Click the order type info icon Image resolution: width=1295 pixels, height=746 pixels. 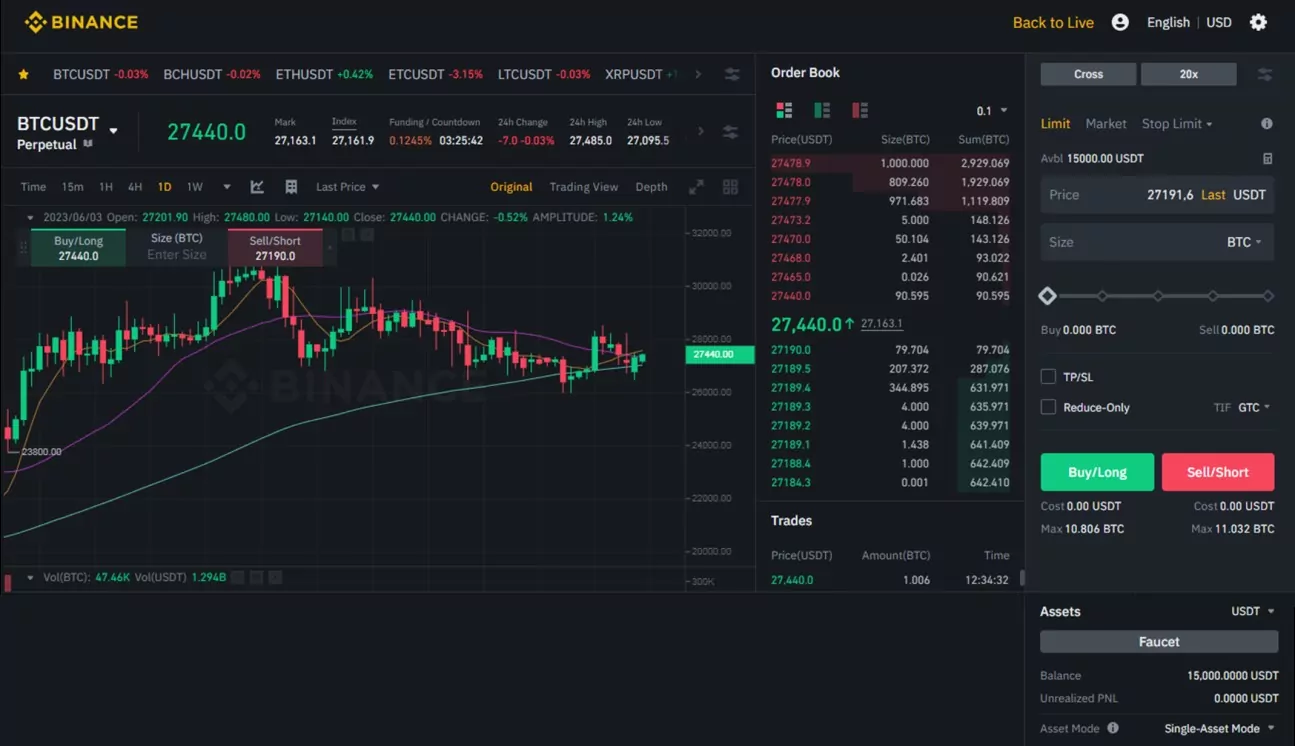point(1267,124)
